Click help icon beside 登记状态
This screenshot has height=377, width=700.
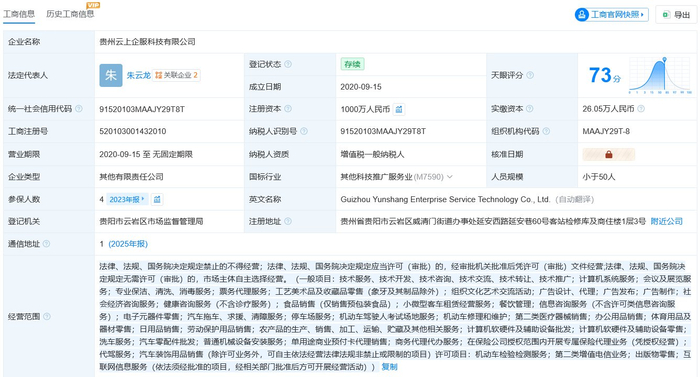(288, 64)
